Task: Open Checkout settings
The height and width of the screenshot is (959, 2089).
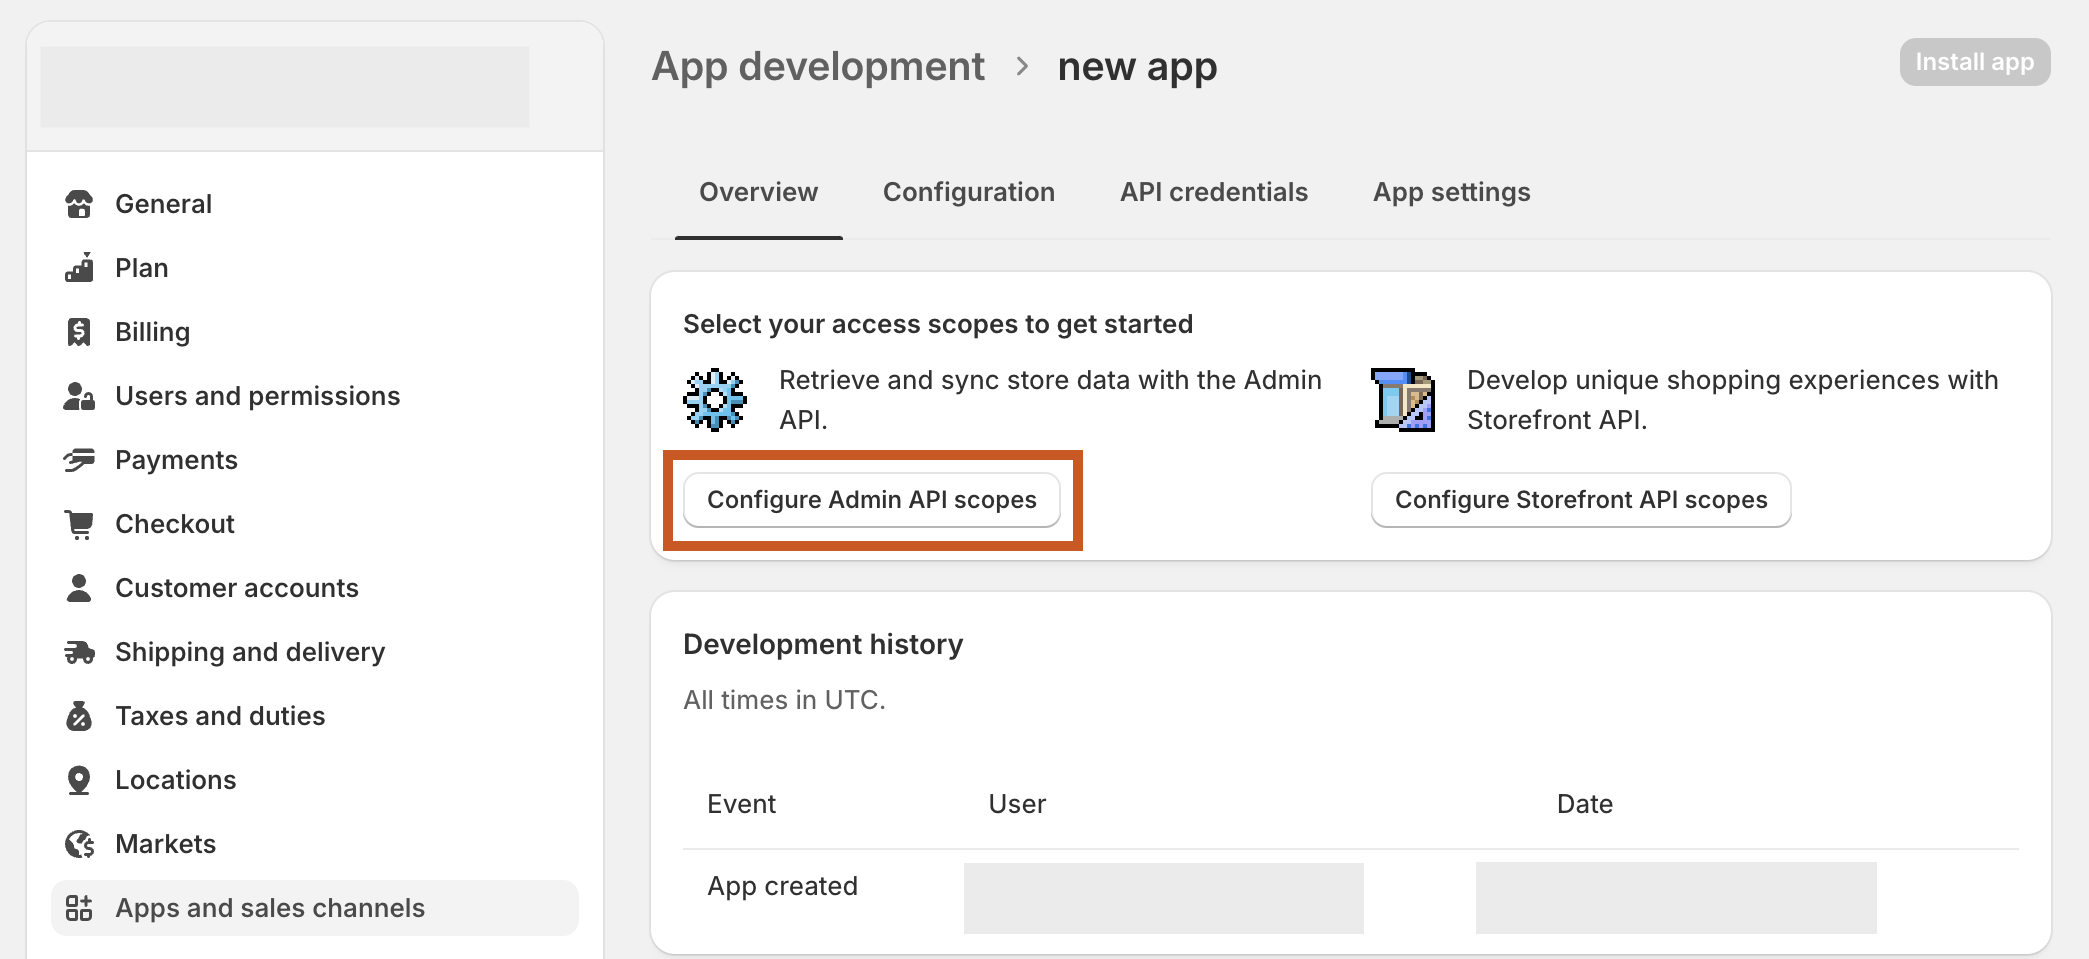Action: click(315, 524)
